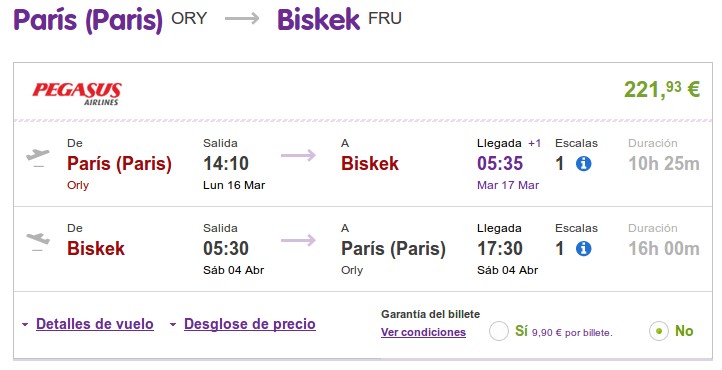This screenshot has height=370, width=722.
Task: Expand Detalles de vuelo section
Action: click(x=95, y=324)
